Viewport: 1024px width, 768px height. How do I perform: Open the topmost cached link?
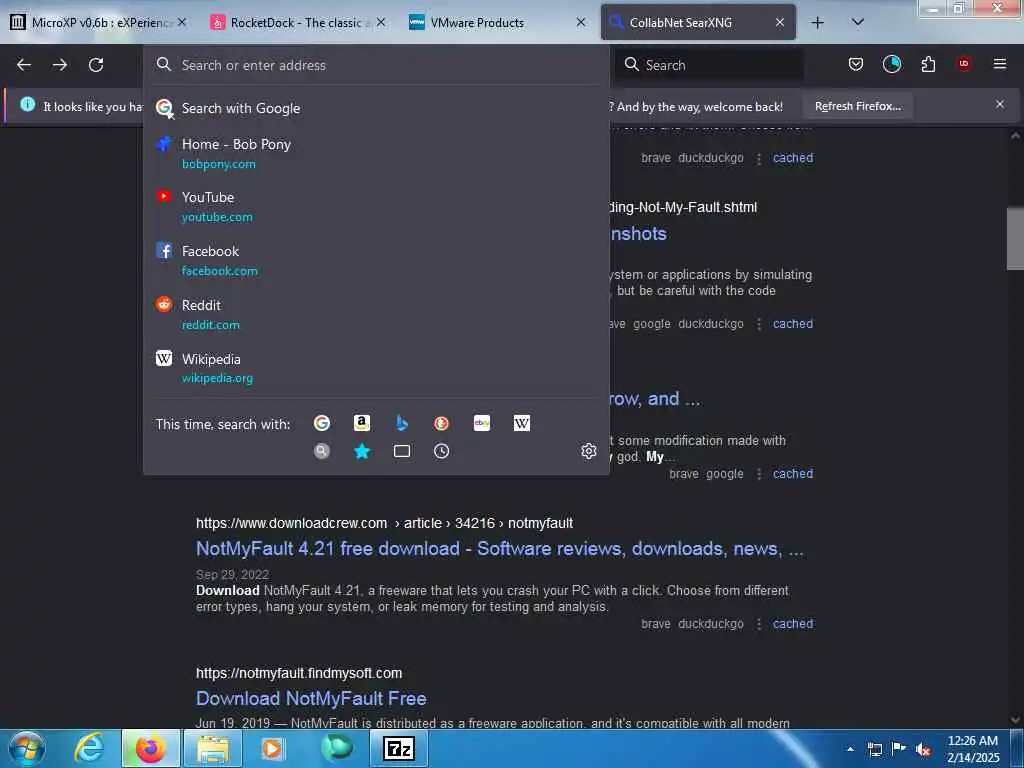click(793, 158)
